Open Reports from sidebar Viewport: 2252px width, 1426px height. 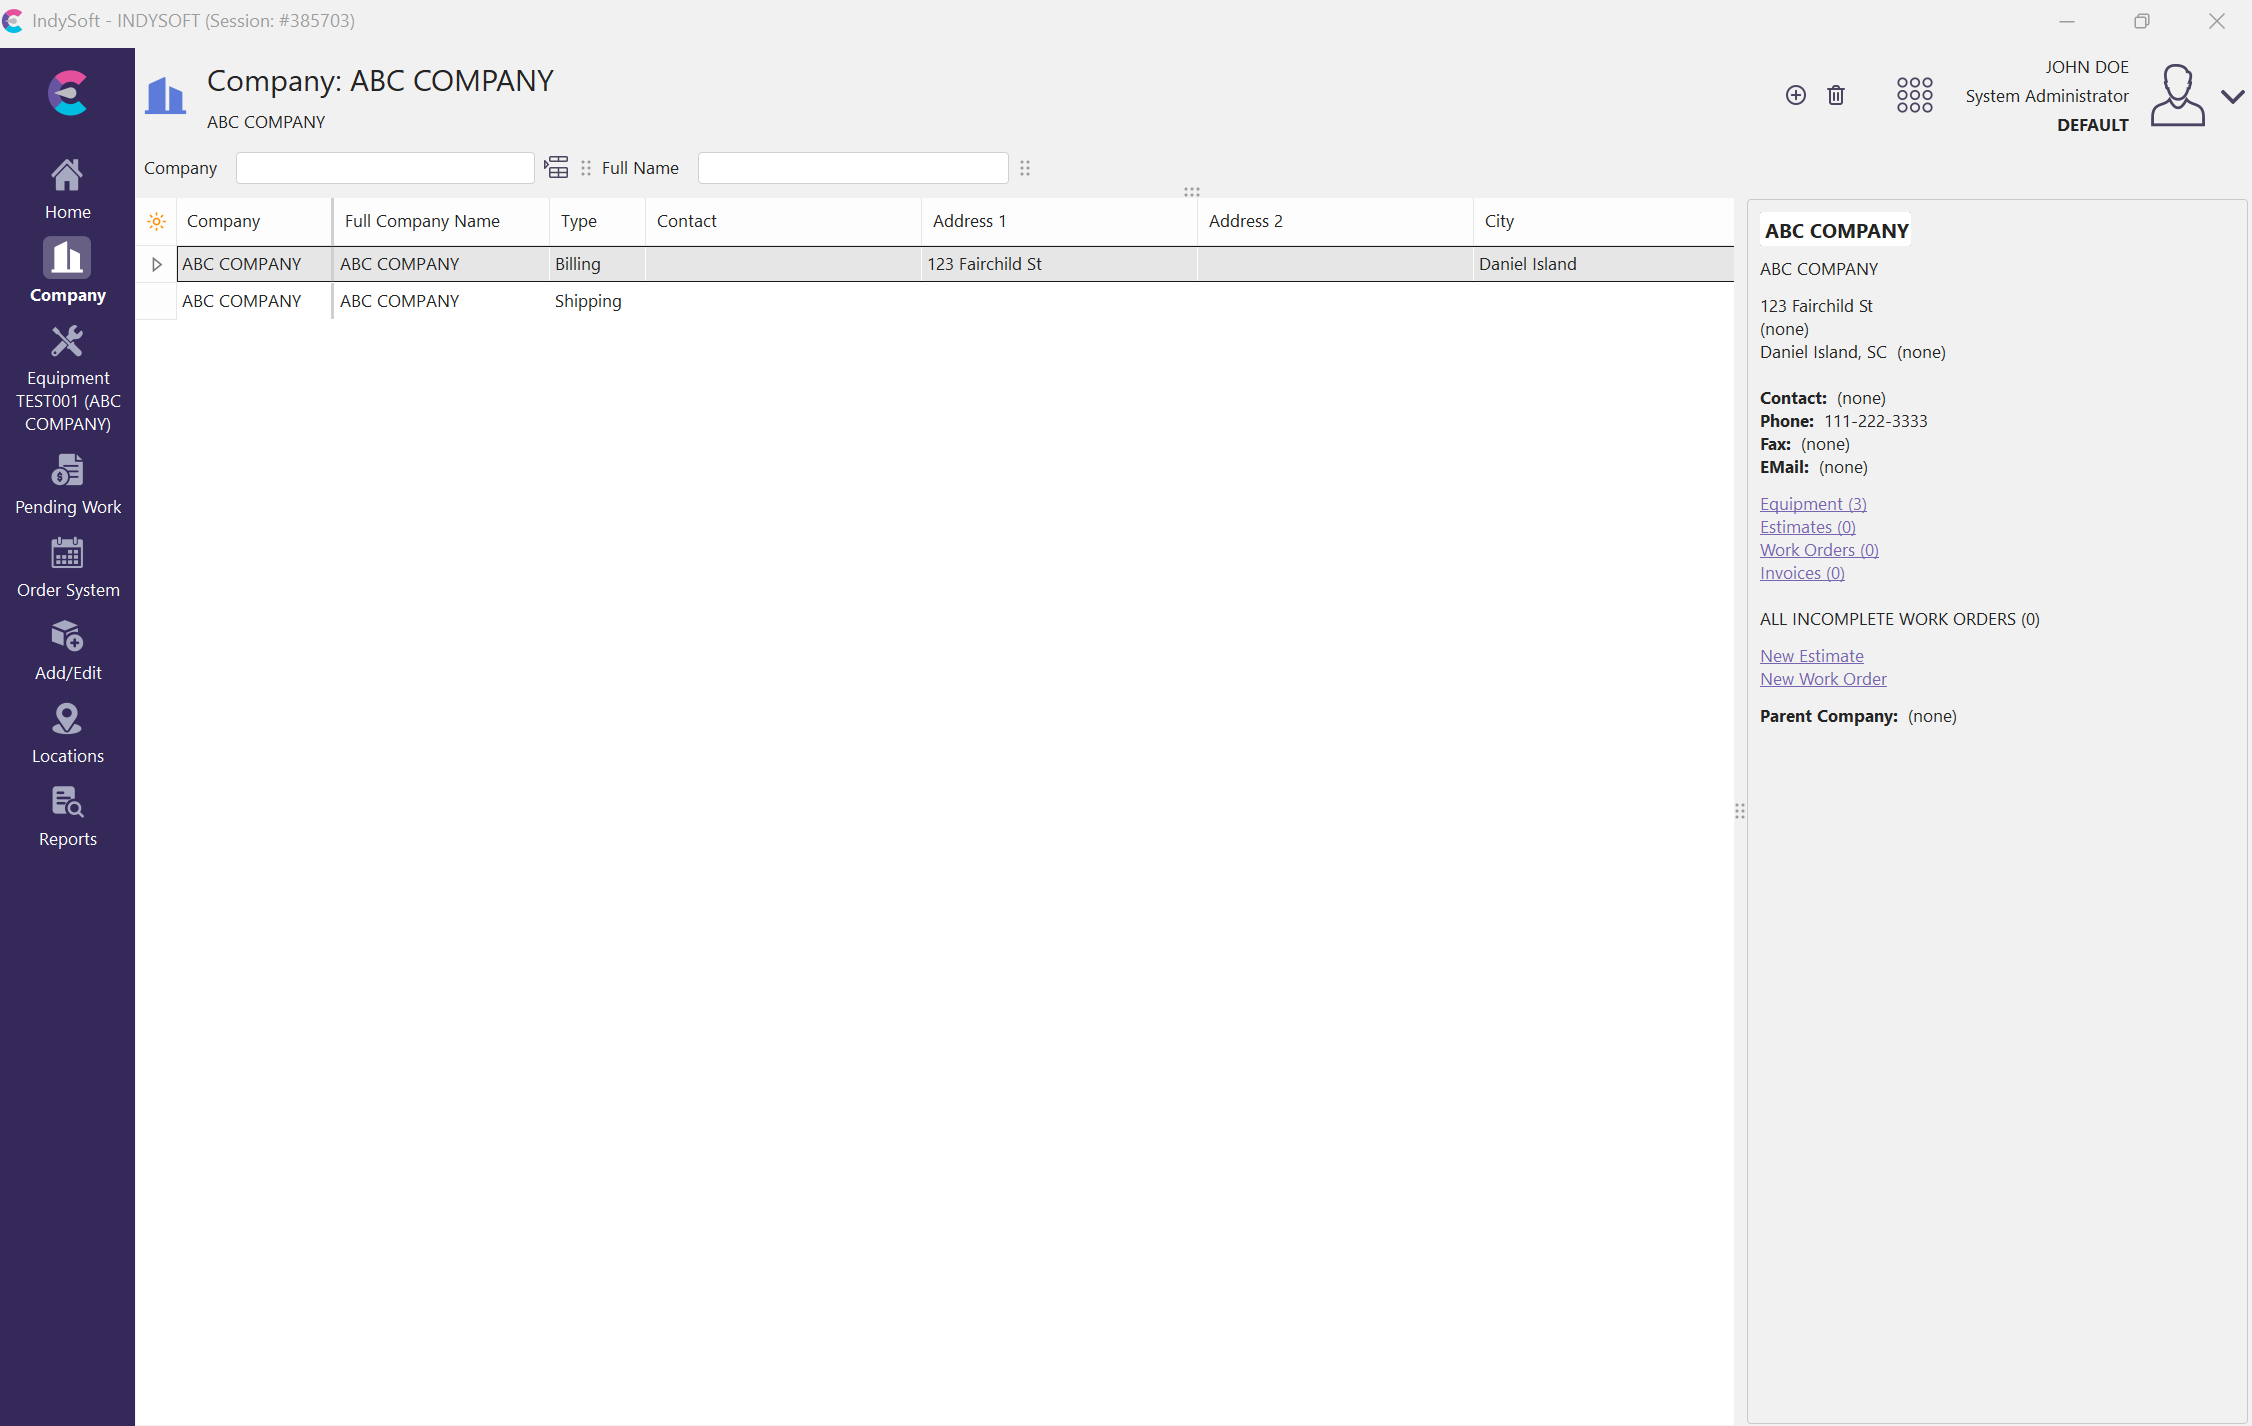(x=67, y=817)
